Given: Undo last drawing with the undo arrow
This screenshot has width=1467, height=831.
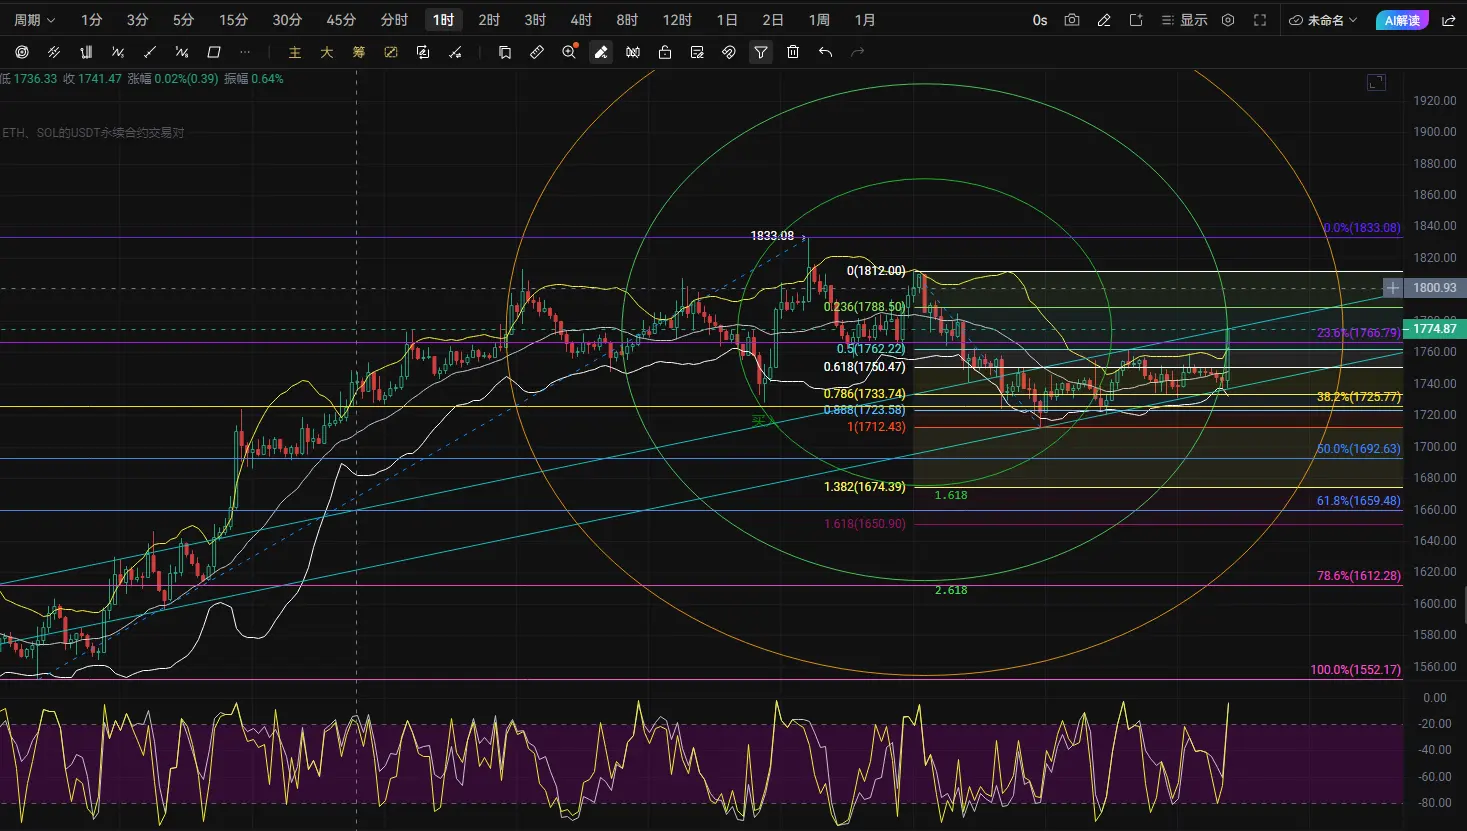Looking at the screenshot, I should pyautogui.click(x=825, y=52).
